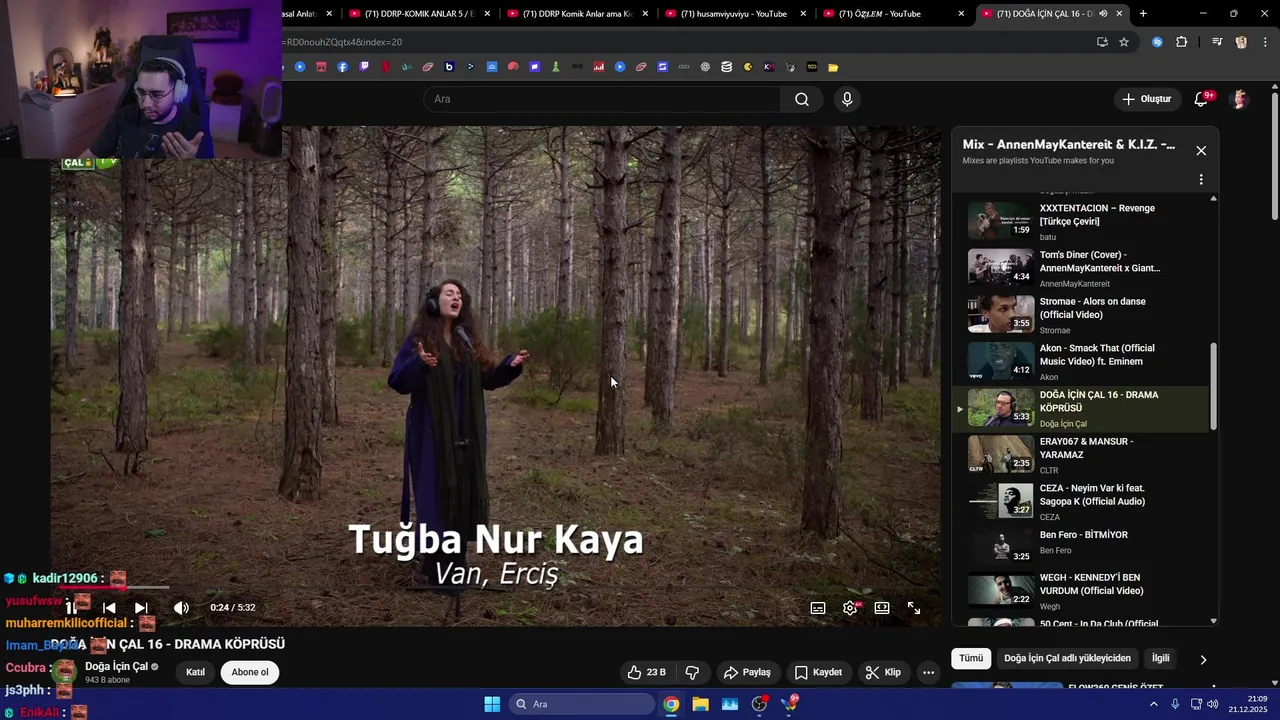The width and height of the screenshot is (1280, 720).
Task: Skip to previous video in player
Action: [x=109, y=607]
